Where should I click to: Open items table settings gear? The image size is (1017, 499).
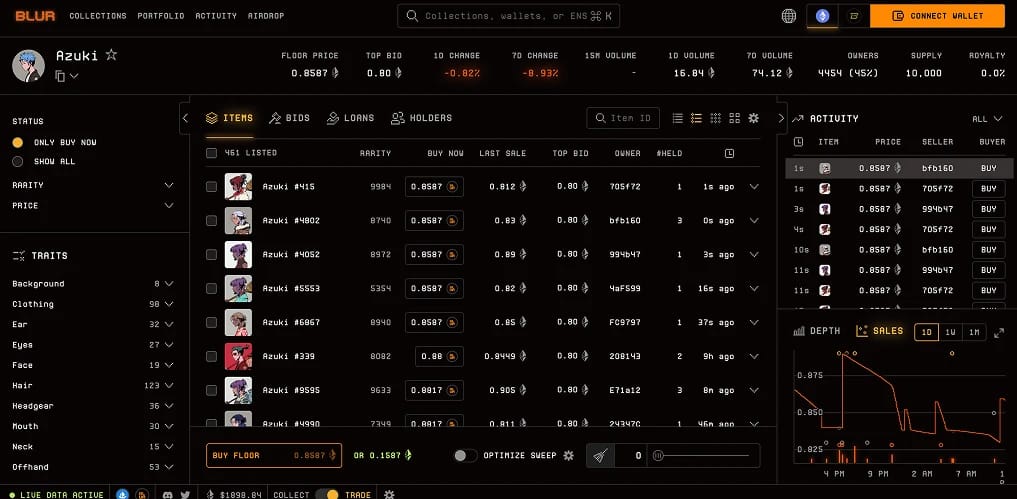point(753,118)
